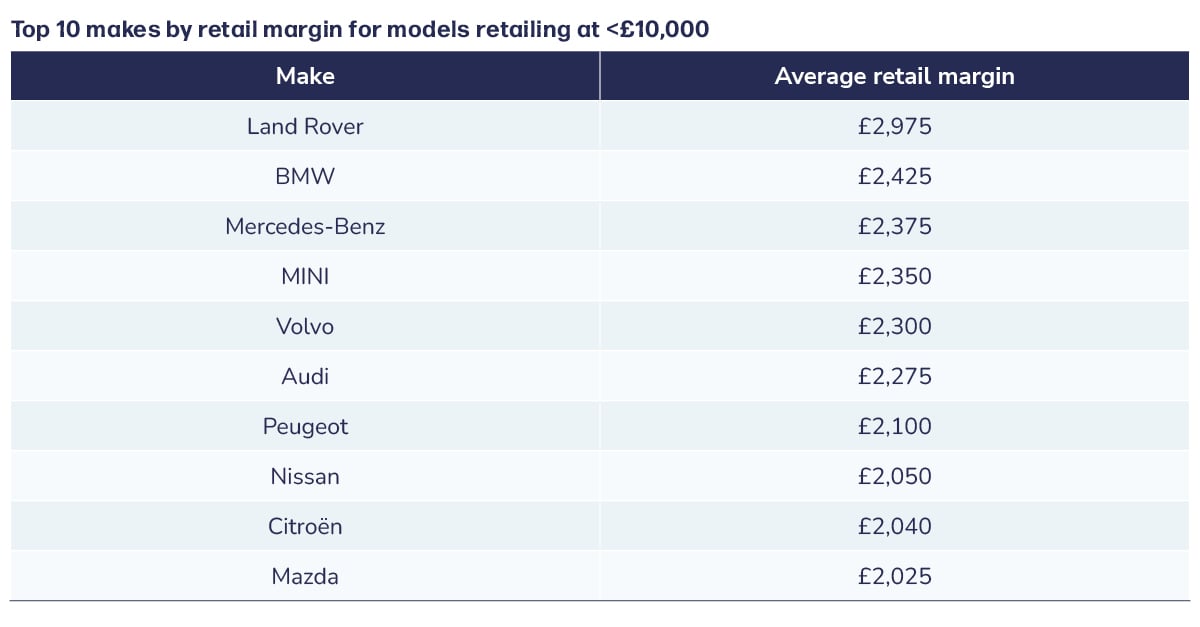Click the £2,100 margin value
The width and height of the screenshot is (1200, 627).
tap(894, 426)
